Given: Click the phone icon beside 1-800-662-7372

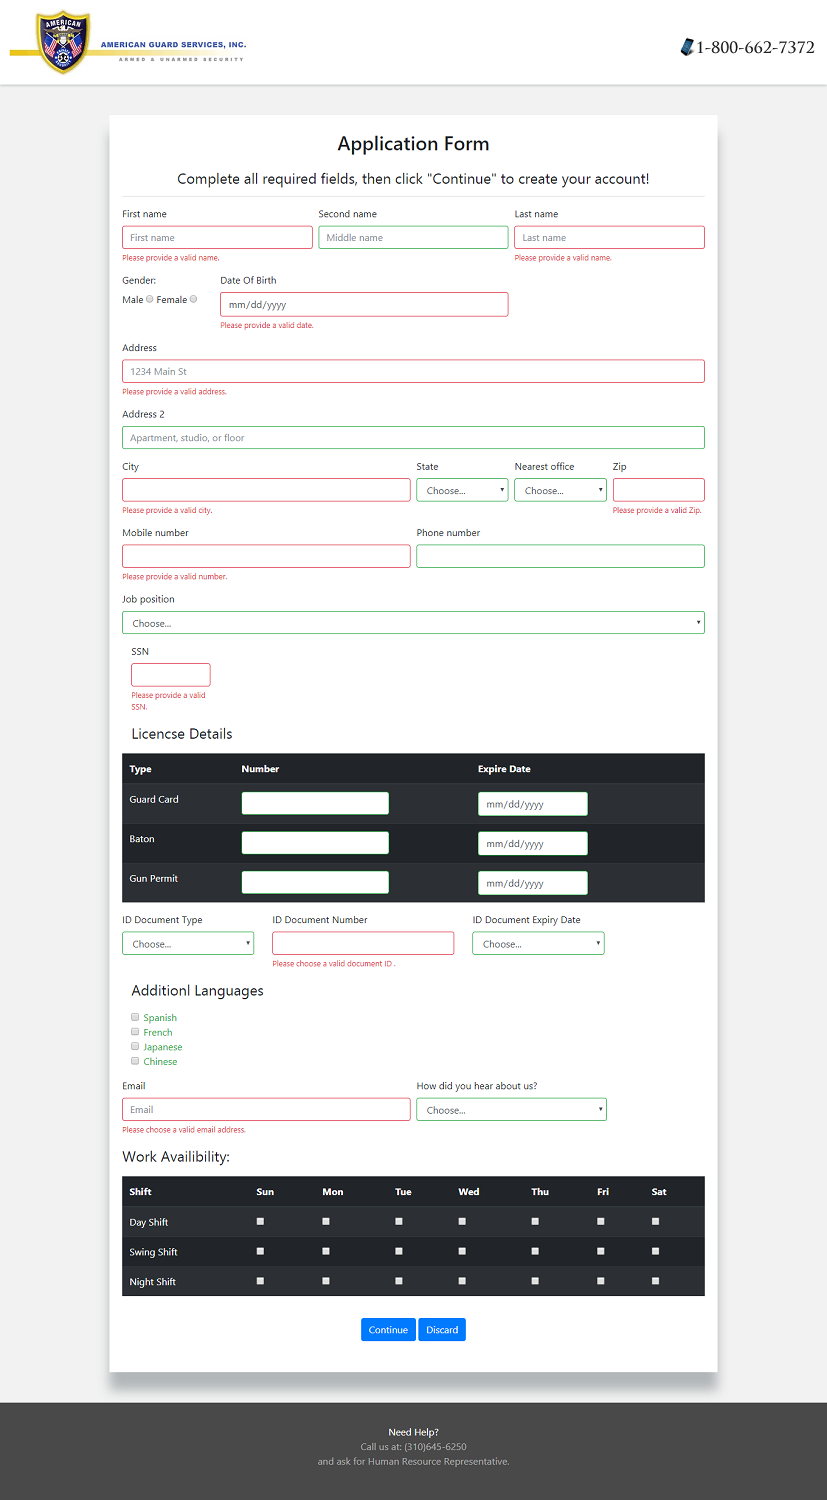Looking at the screenshot, I should point(687,46).
